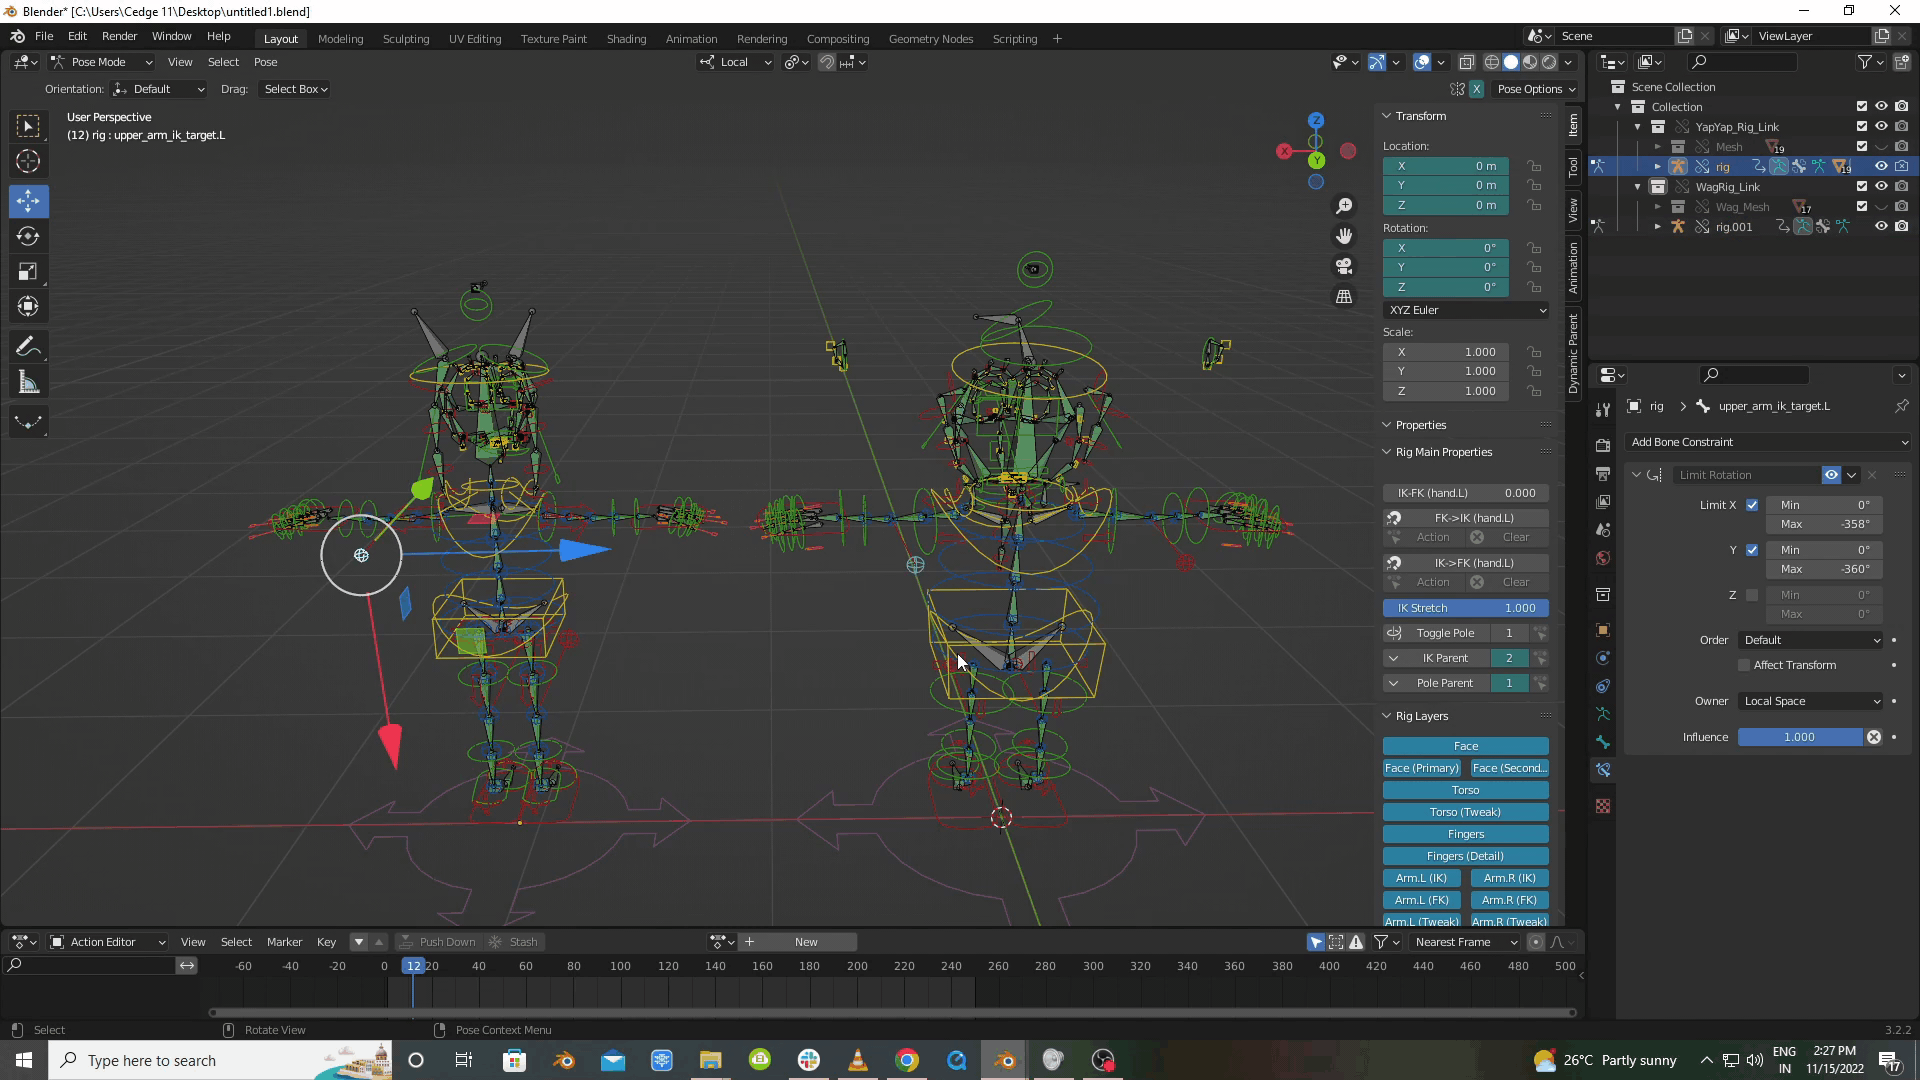Open Owner Local Space dropdown
The width and height of the screenshot is (1920, 1080).
pos(1811,701)
